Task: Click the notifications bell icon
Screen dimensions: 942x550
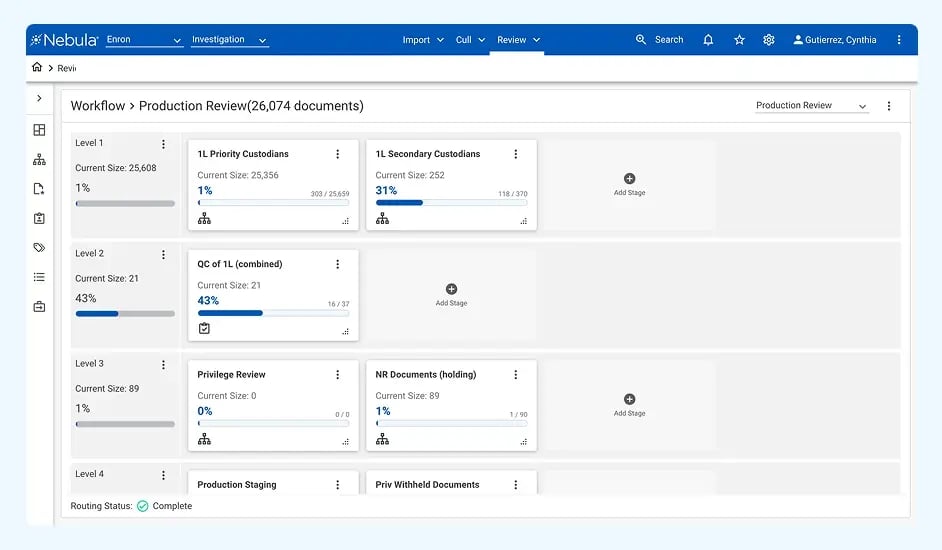Action: 708,40
